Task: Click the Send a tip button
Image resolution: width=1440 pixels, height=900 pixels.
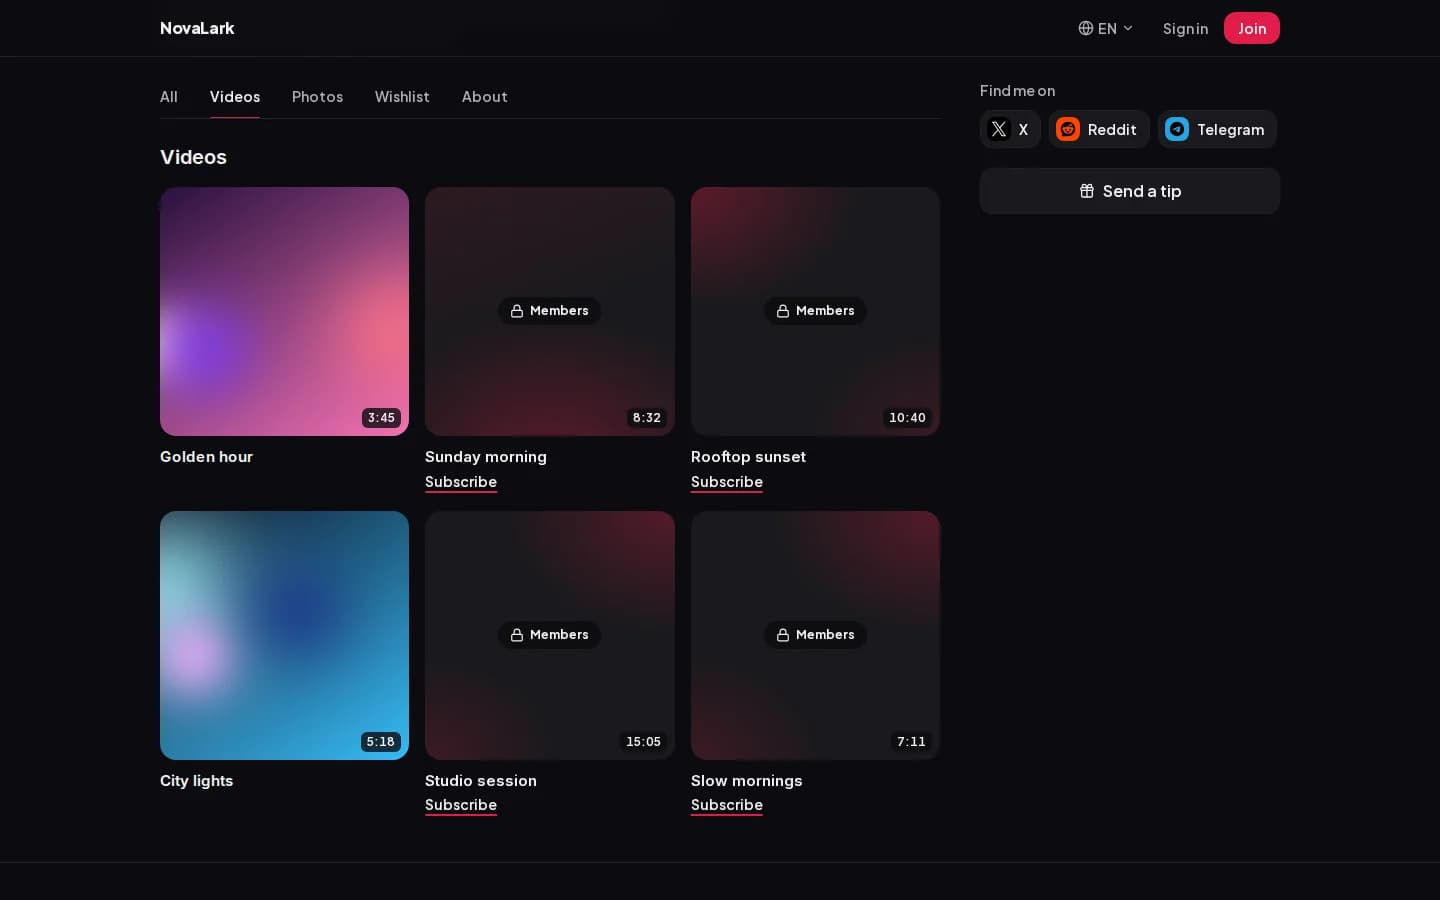Action: tap(1130, 191)
